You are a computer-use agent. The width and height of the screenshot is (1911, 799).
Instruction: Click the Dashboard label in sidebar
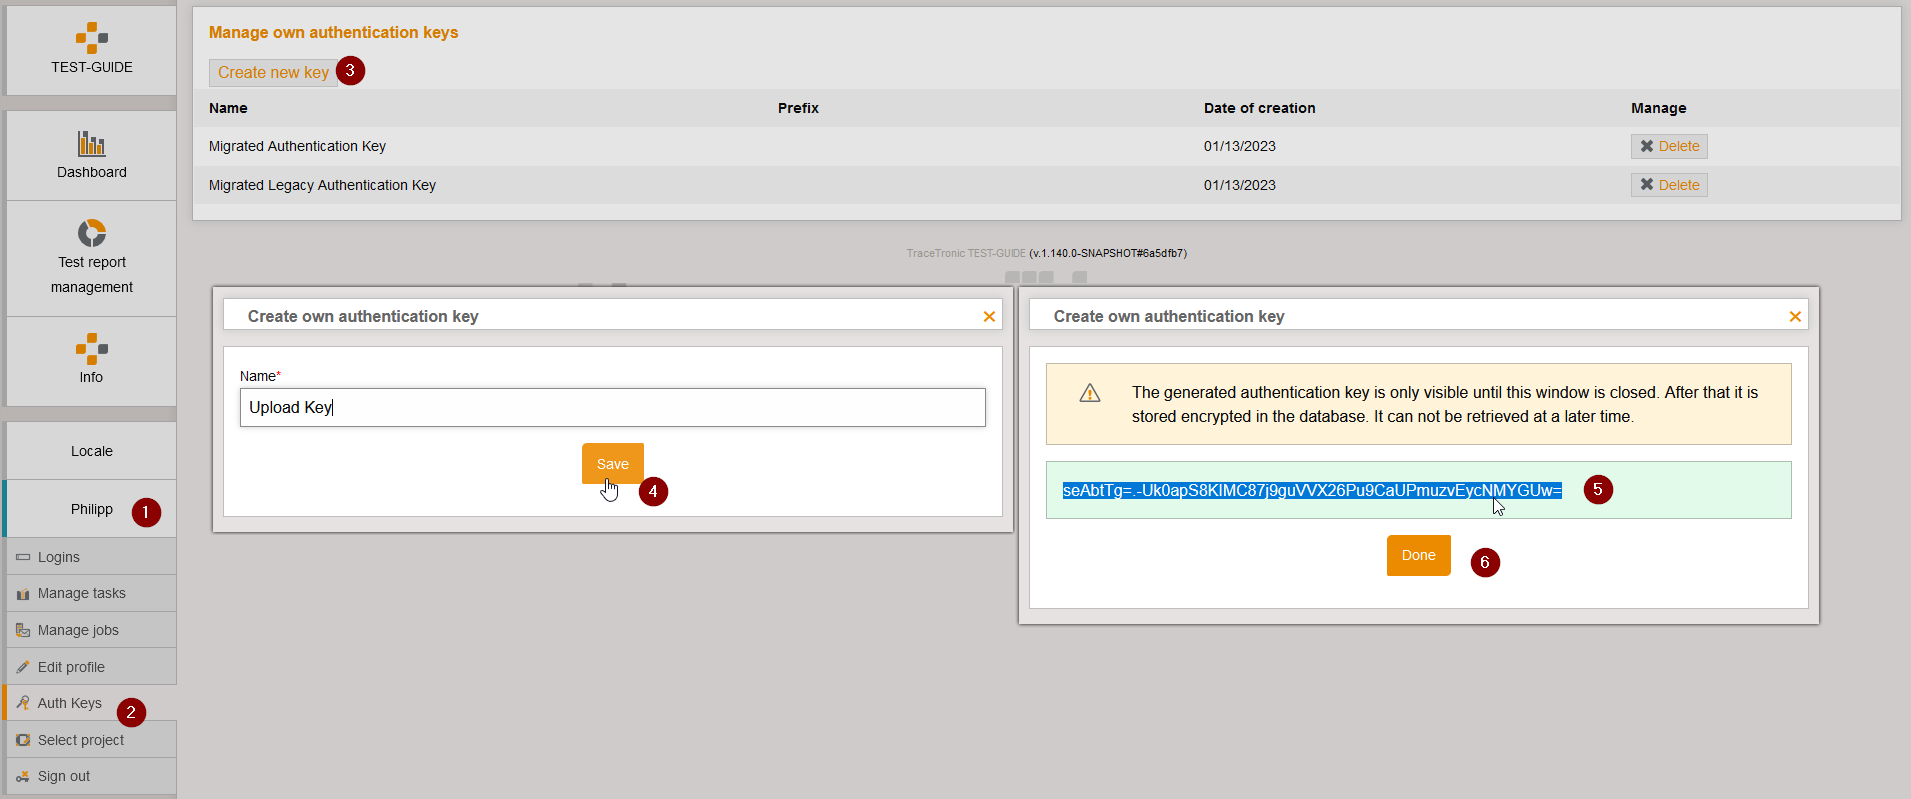click(92, 172)
